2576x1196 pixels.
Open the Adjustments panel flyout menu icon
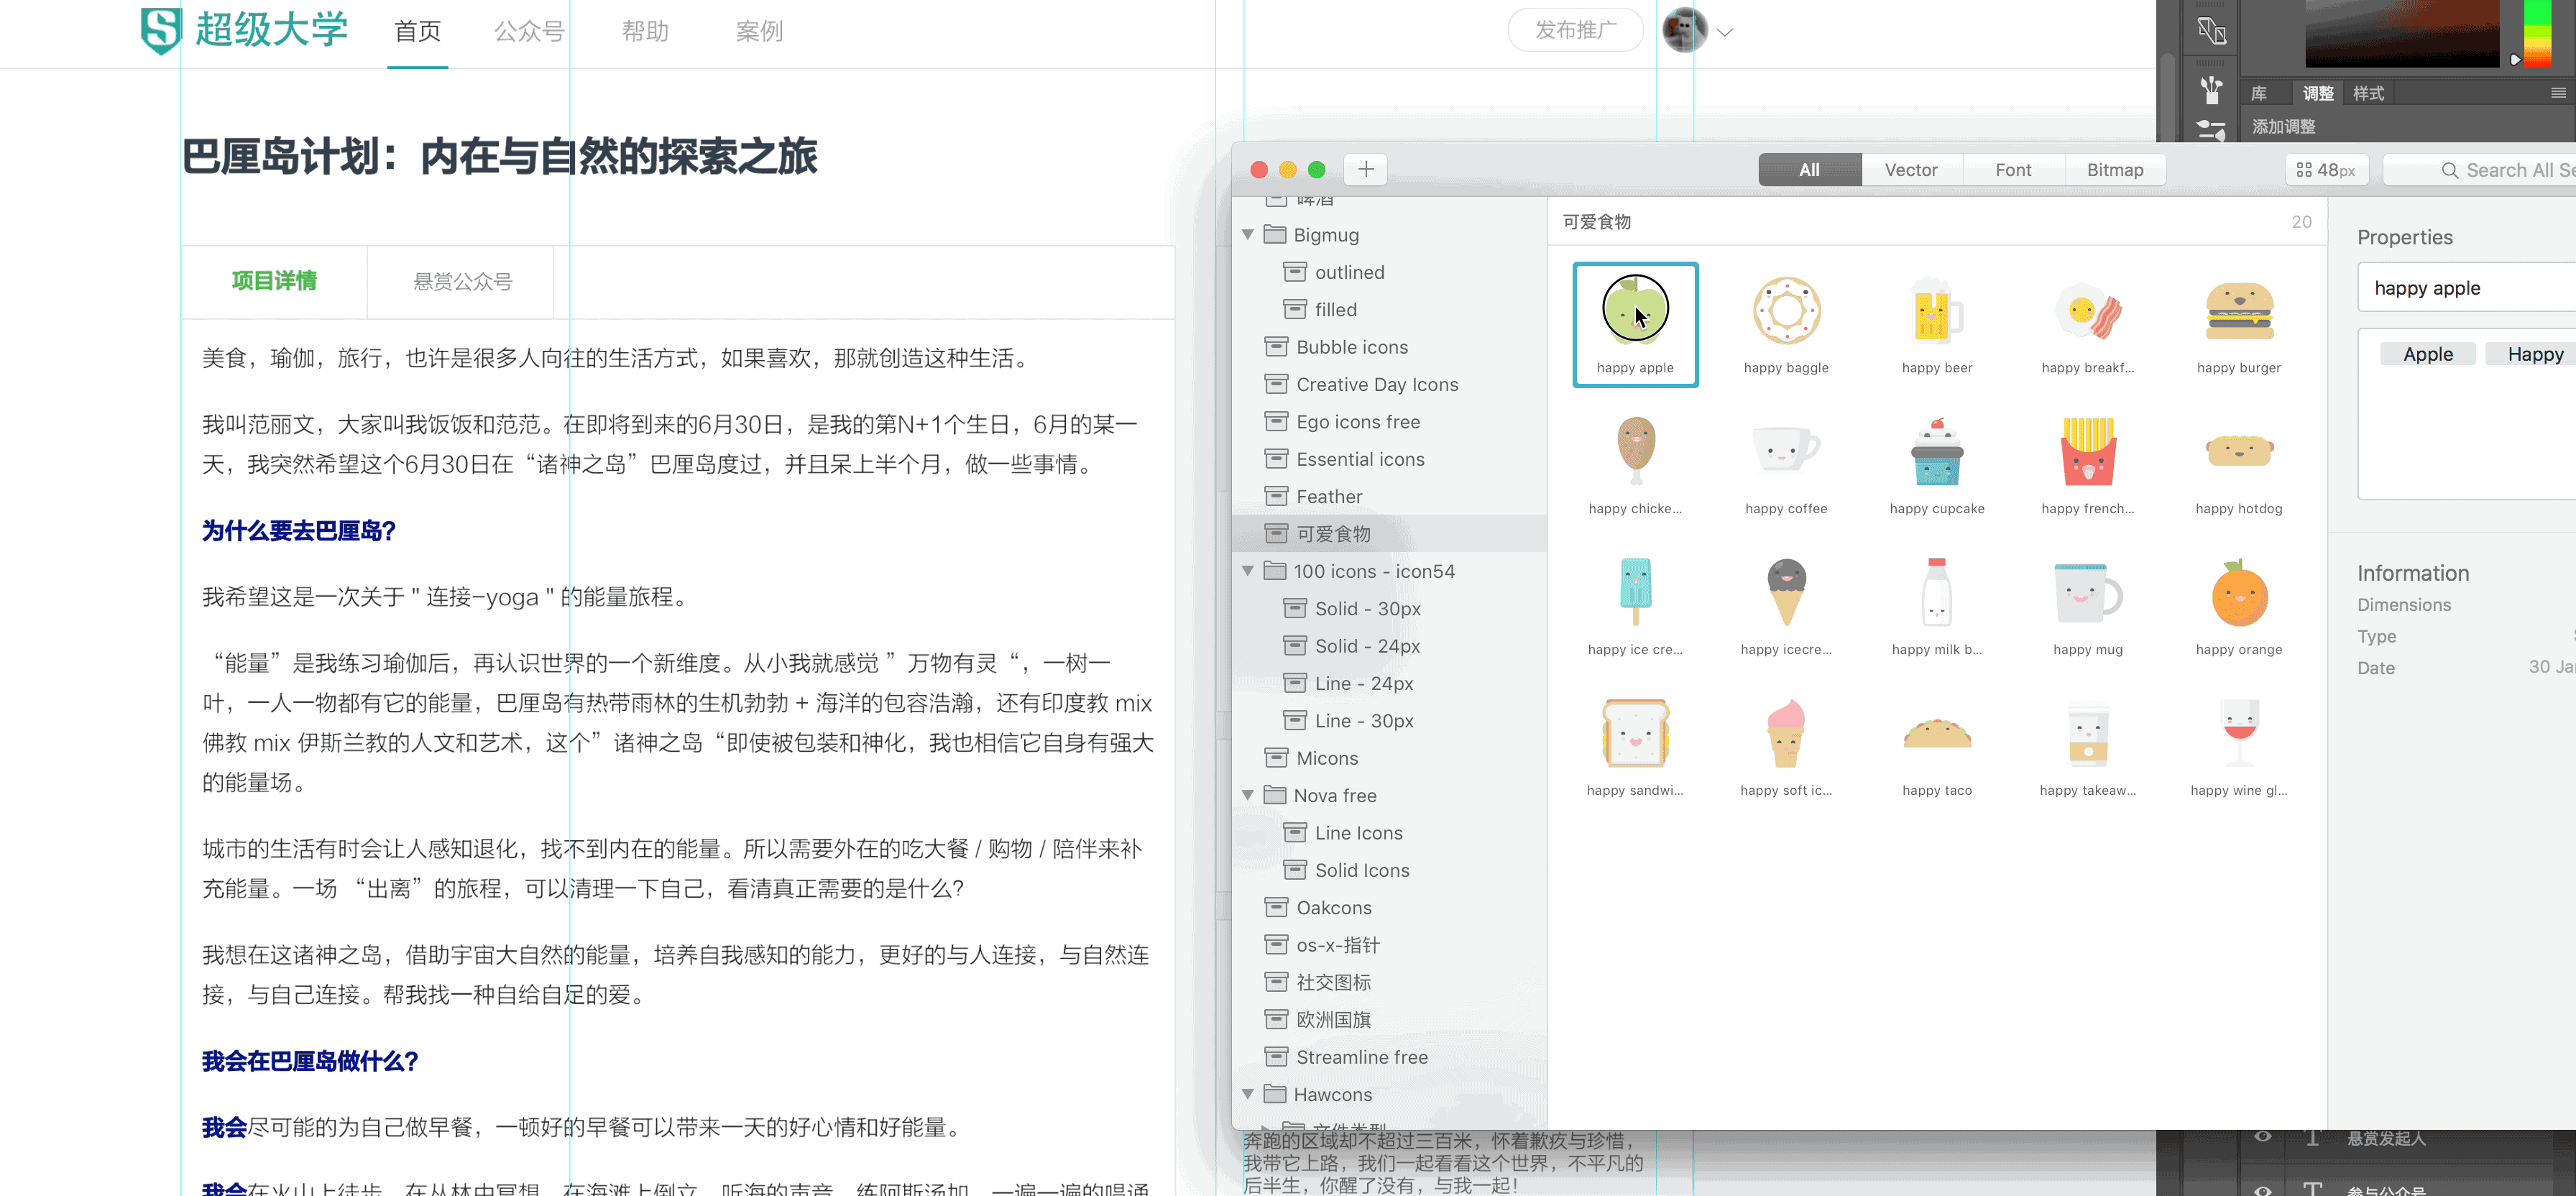(2558, 93)
